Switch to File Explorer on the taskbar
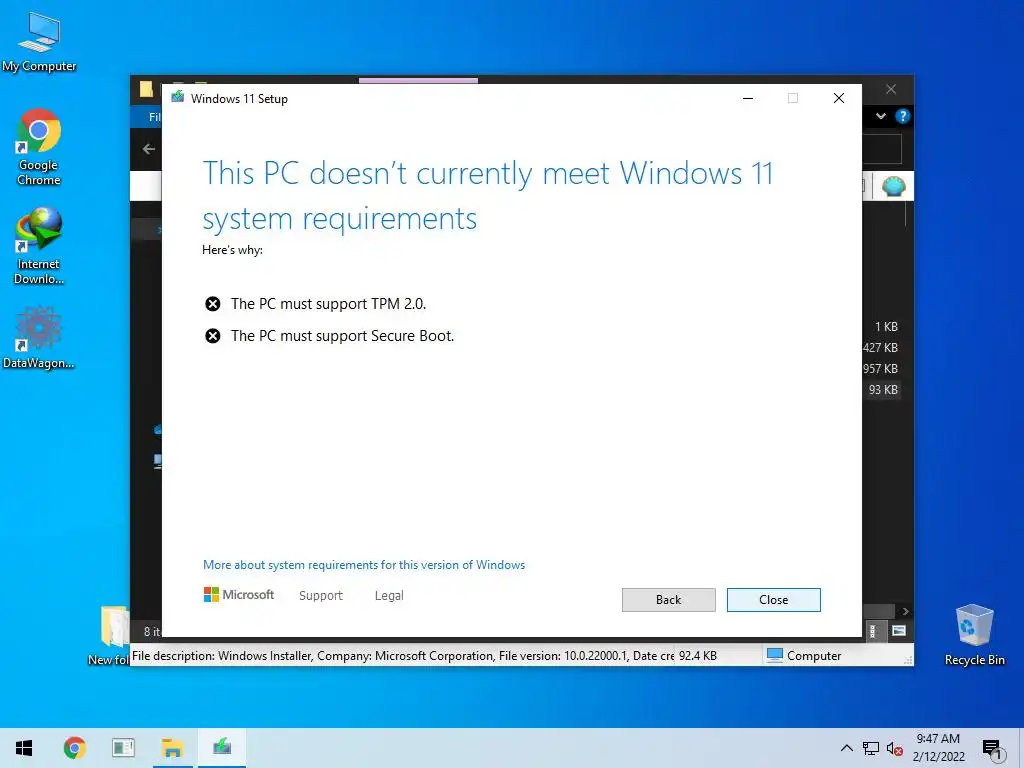The height and width of the screenshot is (768, 1024). [172, 748]
